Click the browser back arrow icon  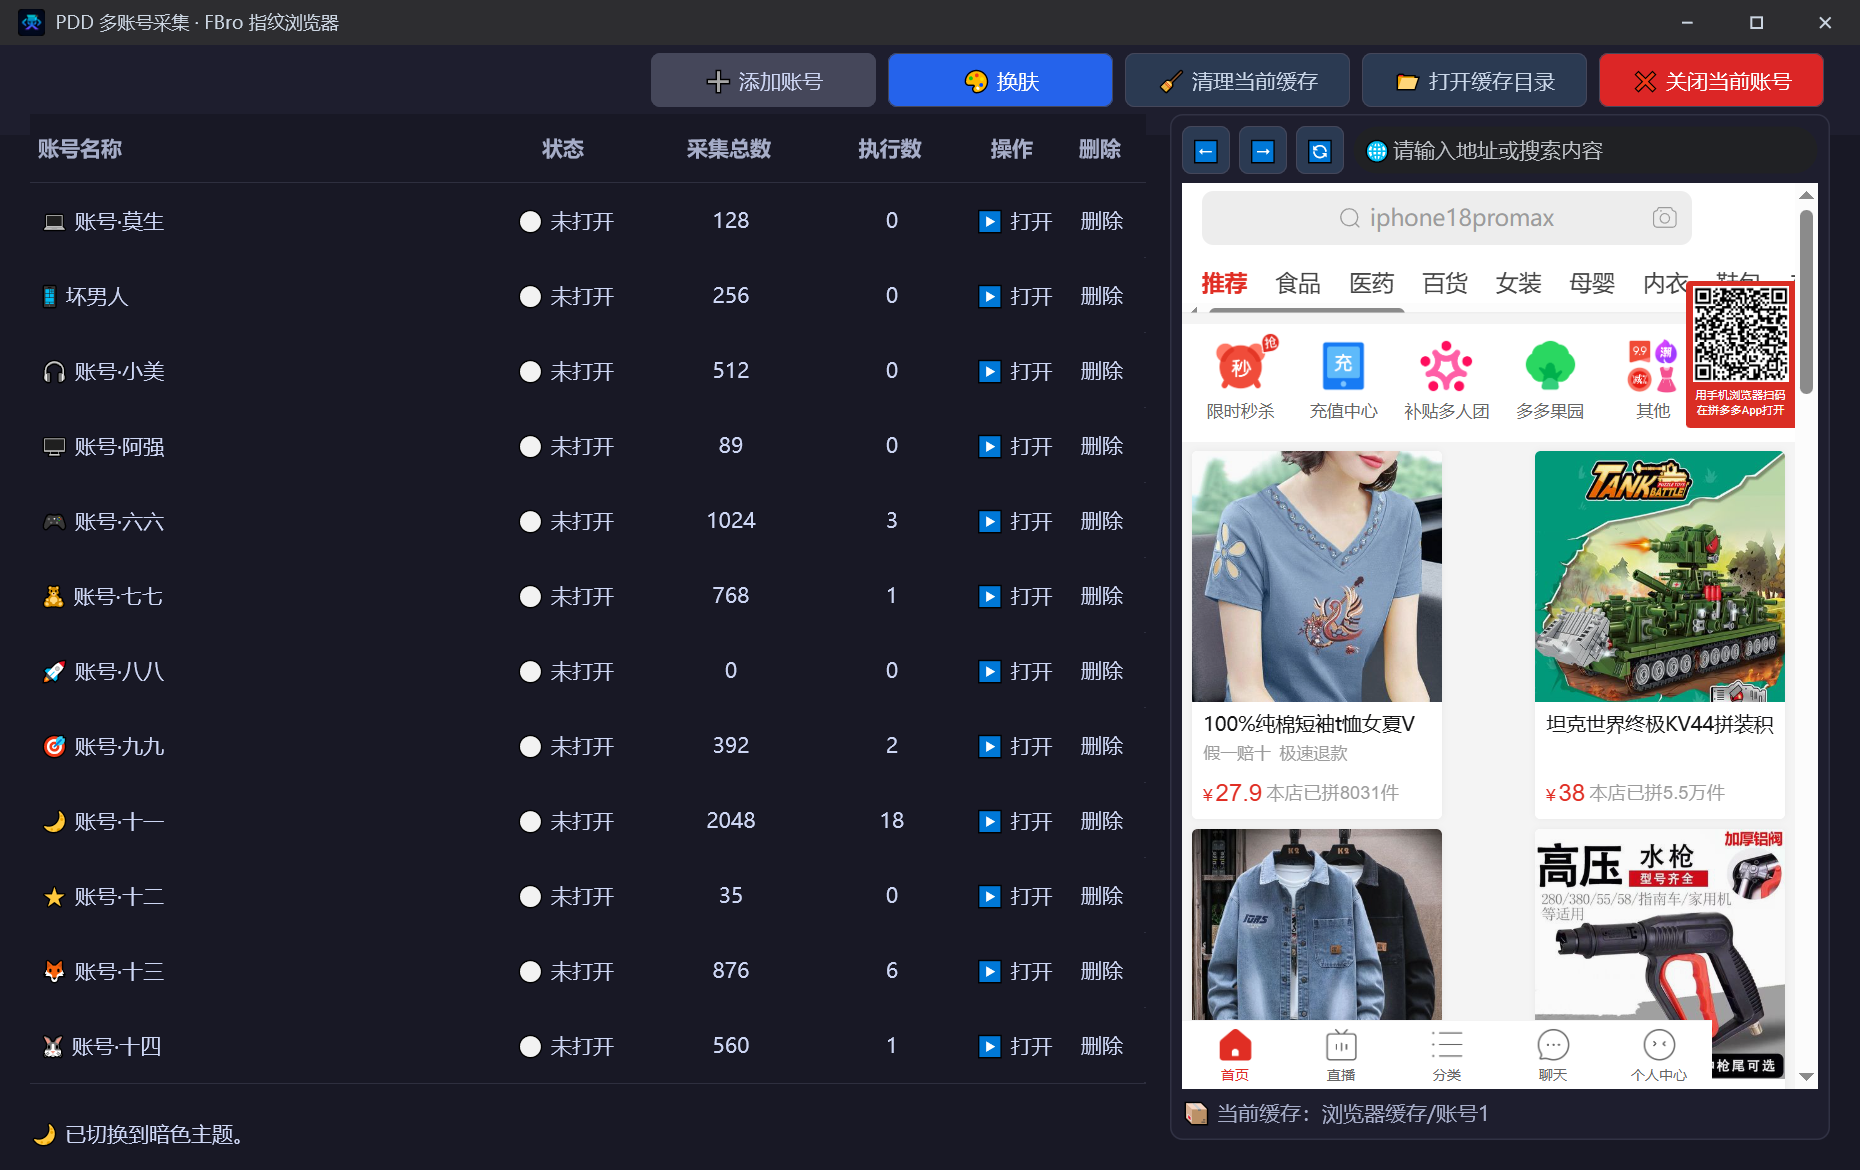point(1206,151)
